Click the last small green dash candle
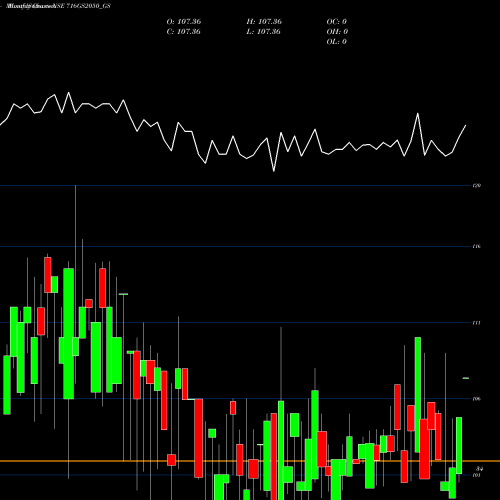 466,378
